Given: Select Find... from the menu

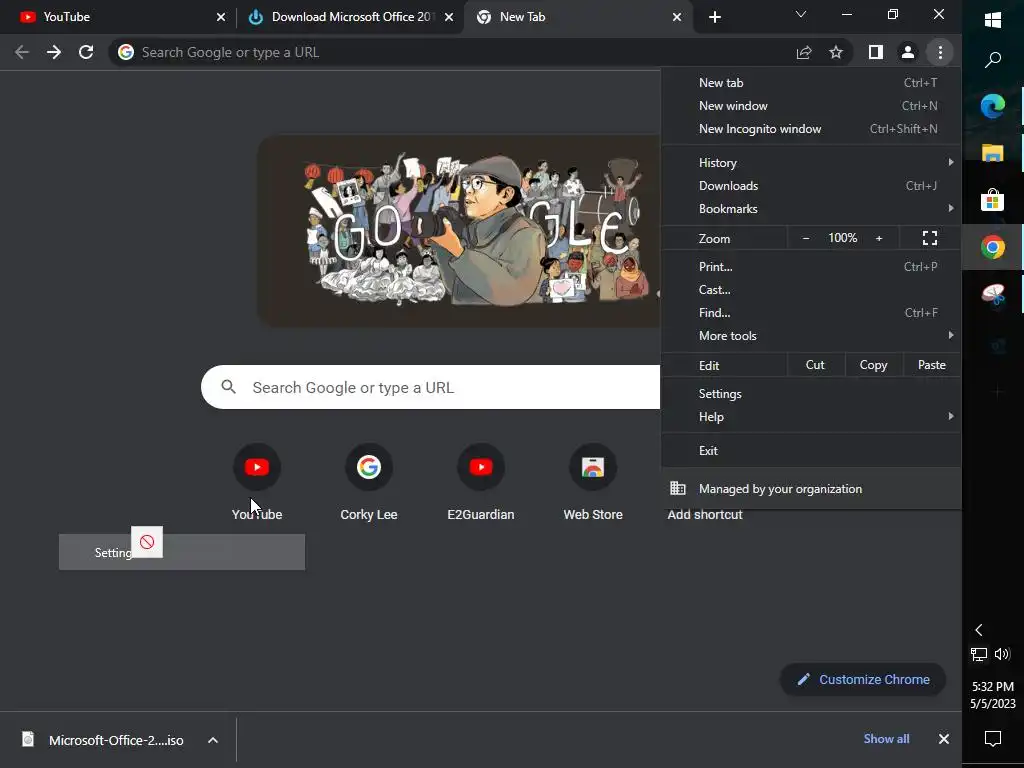Looking at the screenshot, I should (811, 313).
